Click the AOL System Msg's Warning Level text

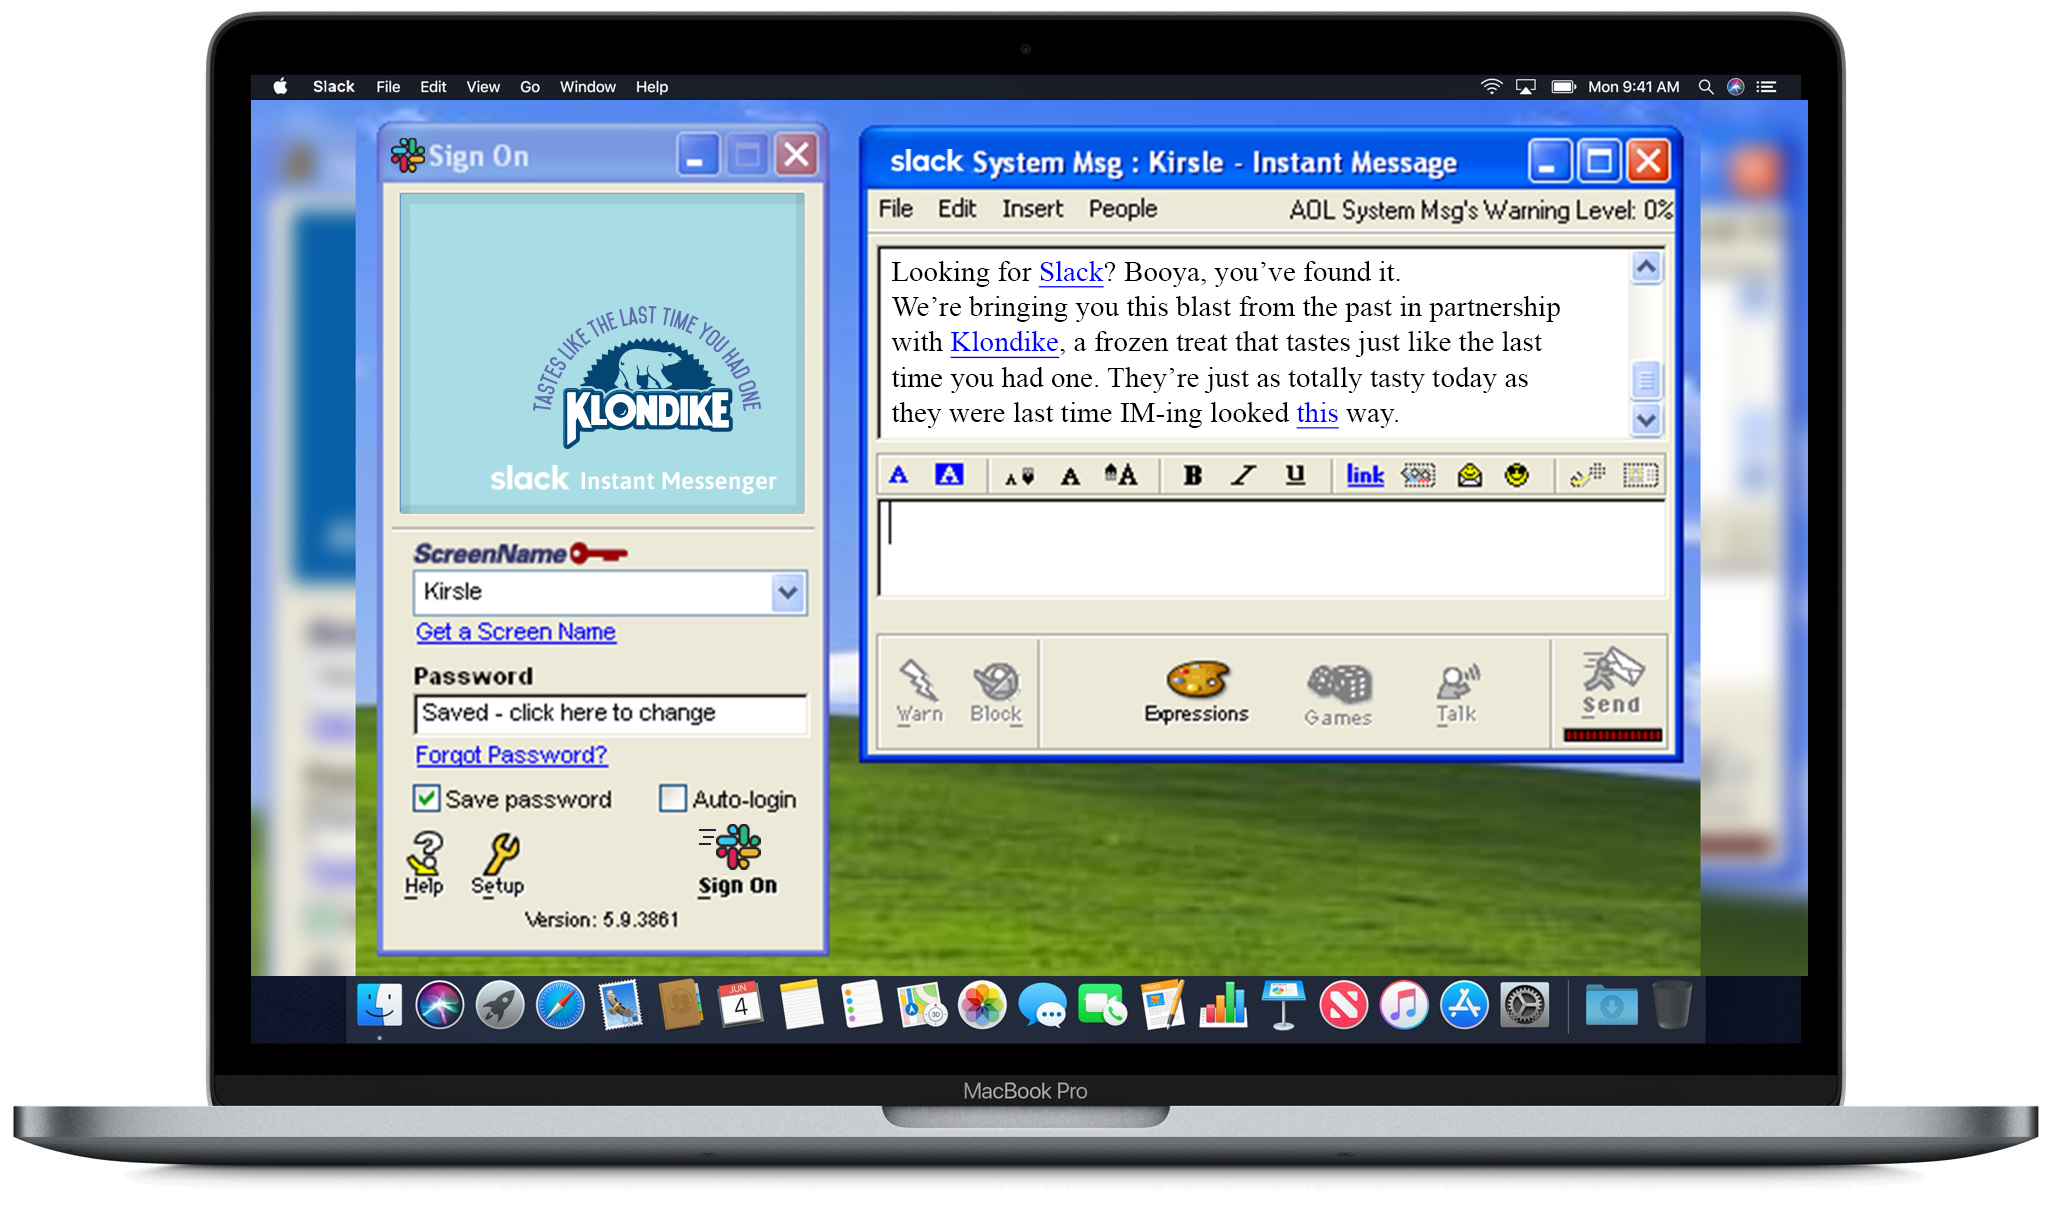coord(1480,210)
